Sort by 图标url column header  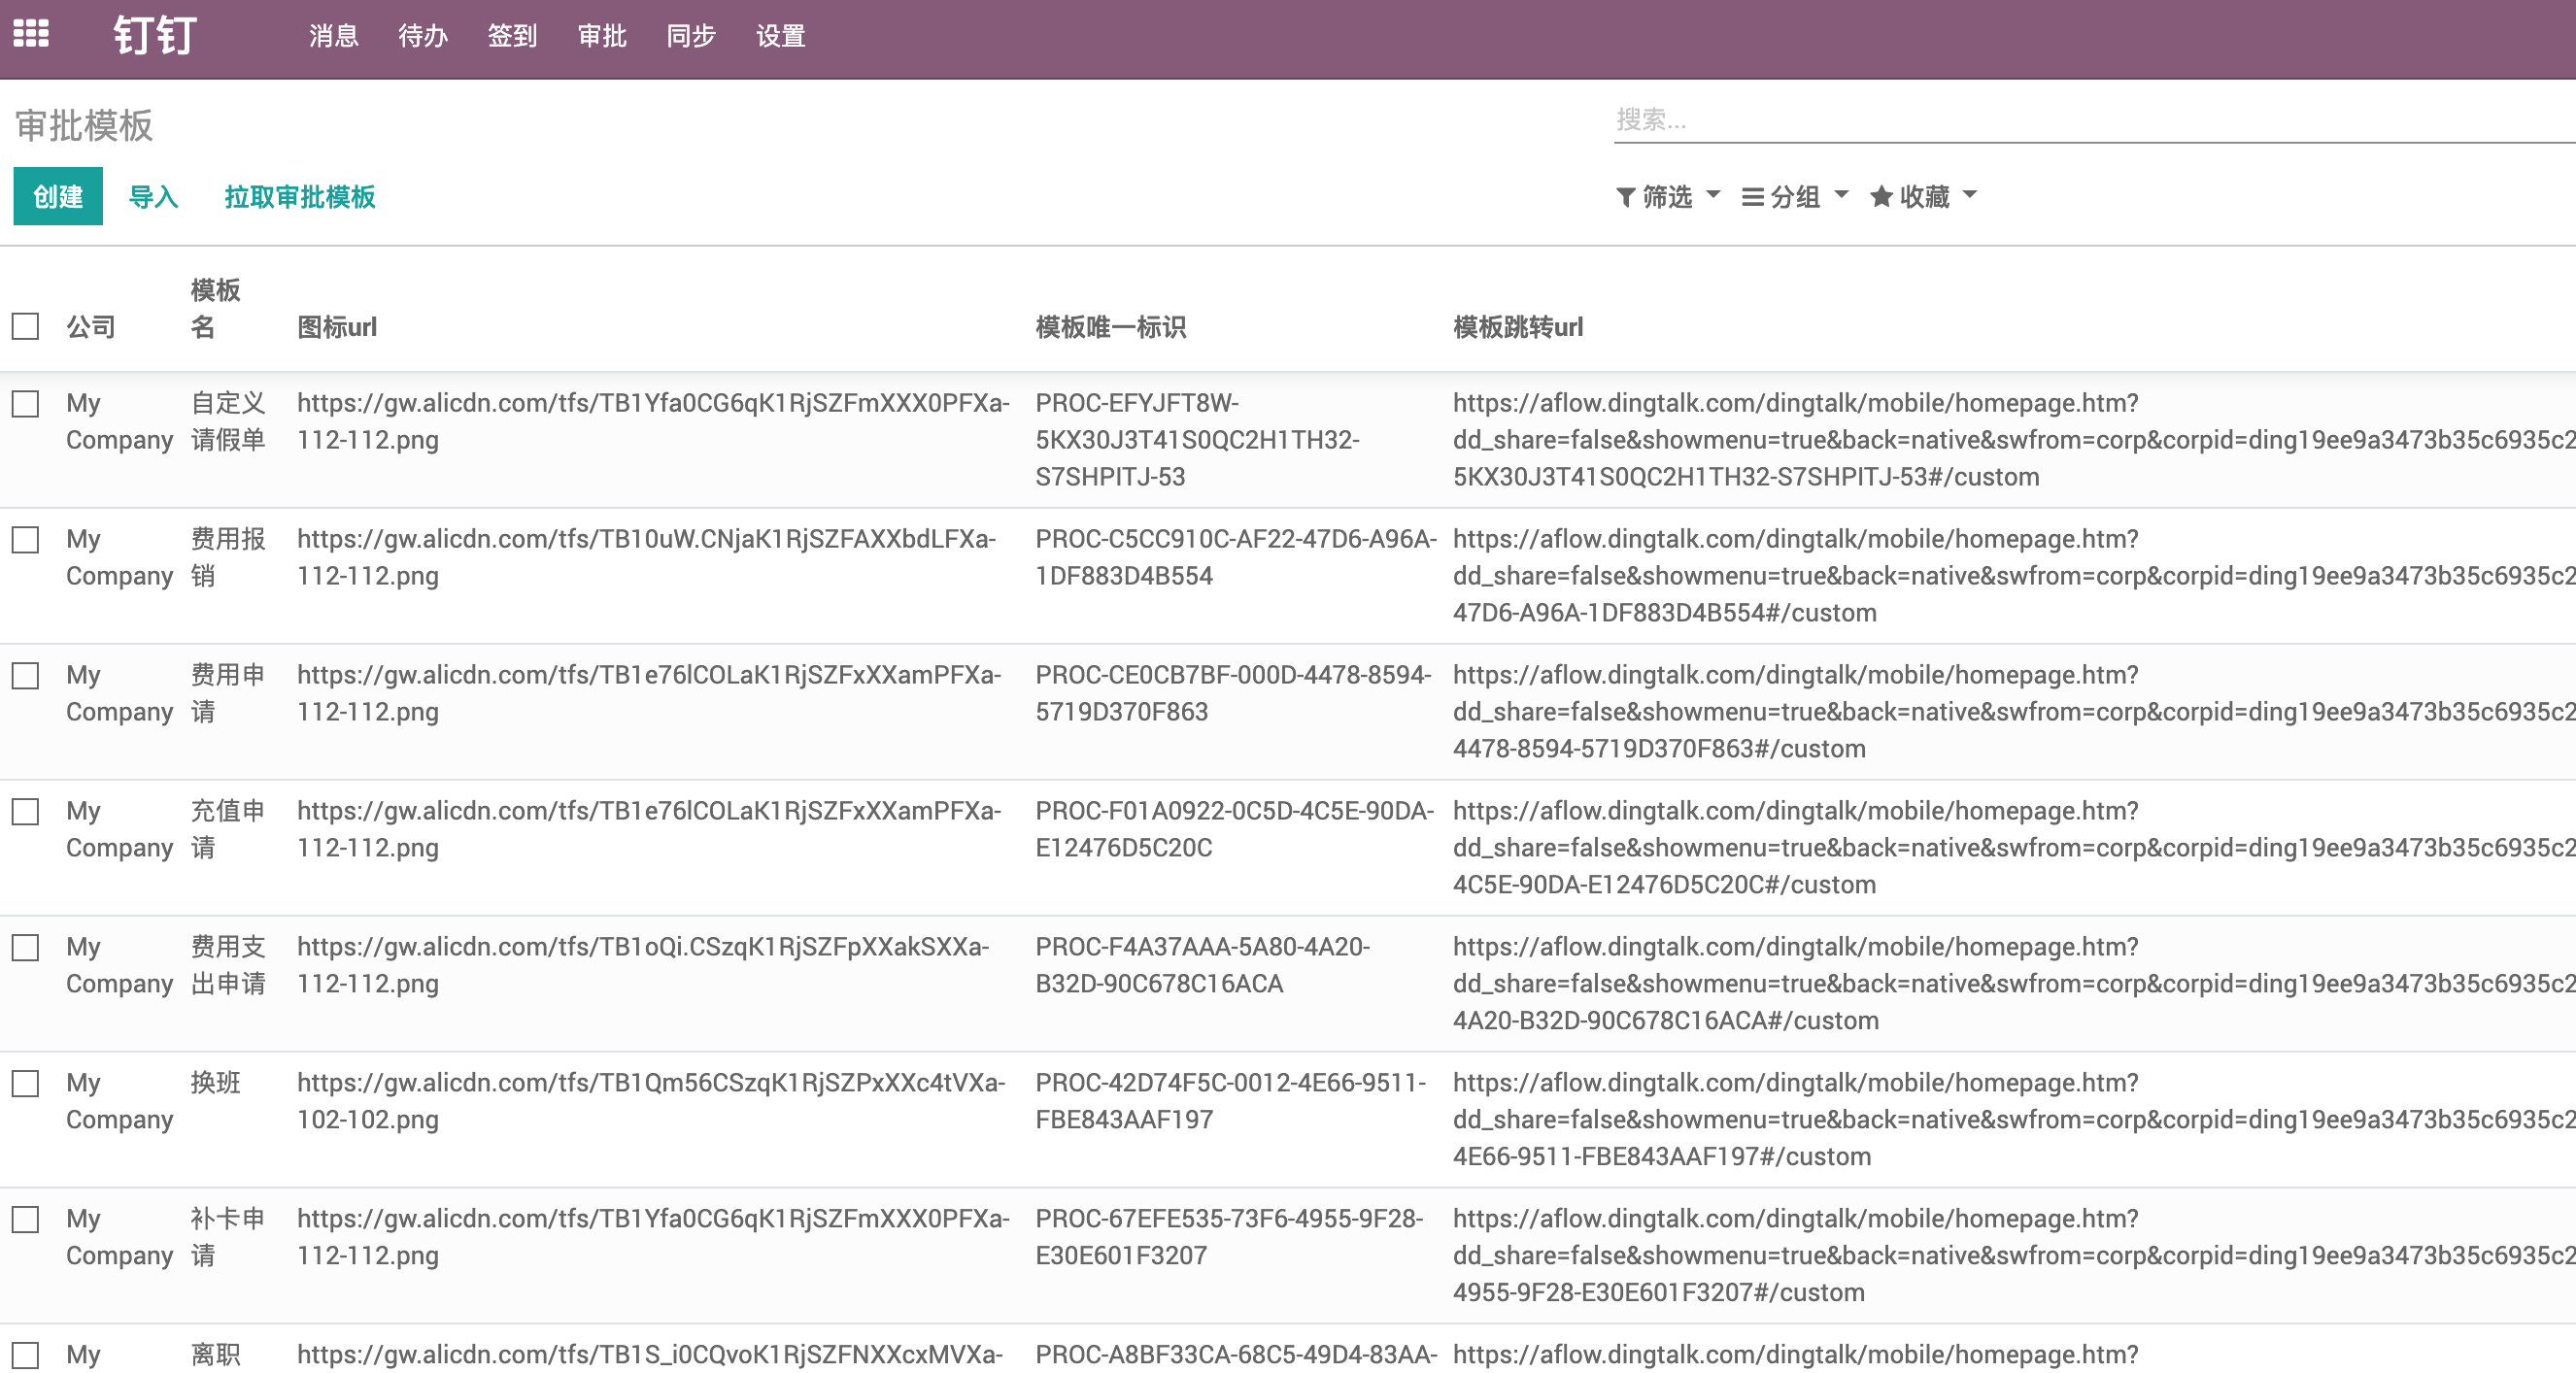(x=337, y=326)
